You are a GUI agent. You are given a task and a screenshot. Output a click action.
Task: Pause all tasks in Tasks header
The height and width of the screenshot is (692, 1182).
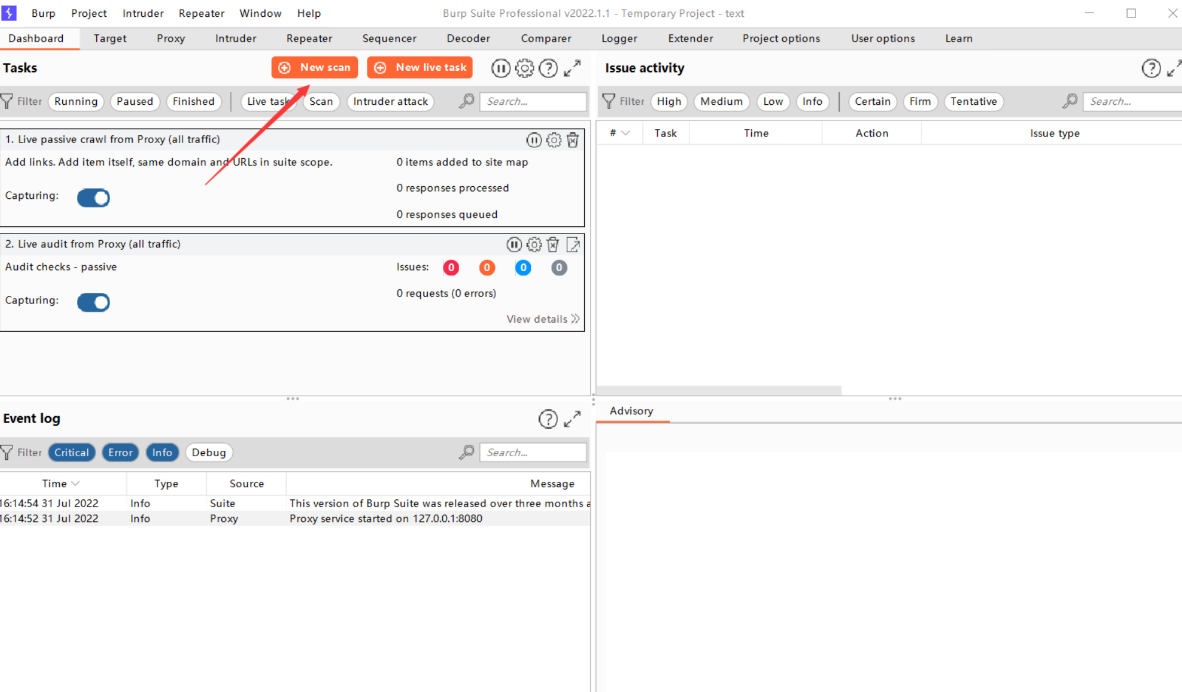501,68
